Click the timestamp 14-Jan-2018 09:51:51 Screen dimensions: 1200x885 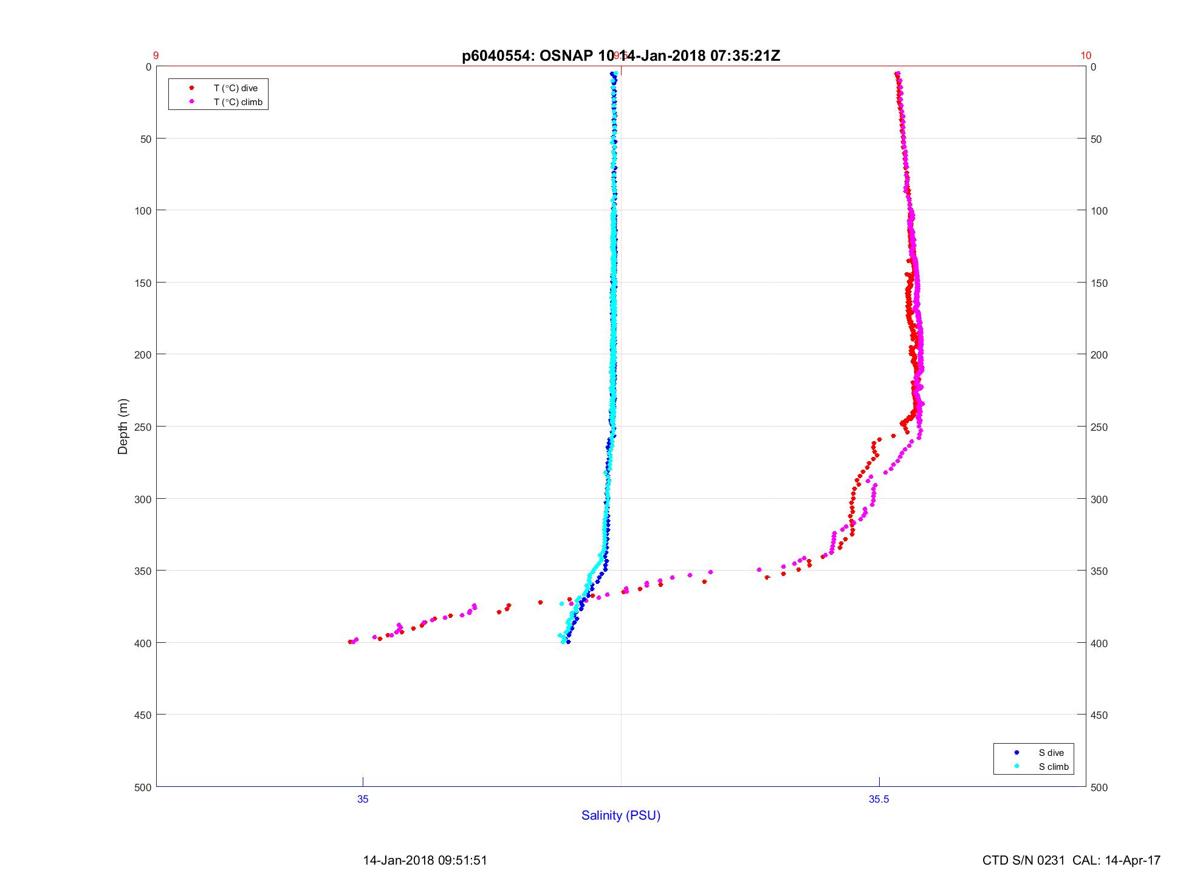(x=425, y=860)
